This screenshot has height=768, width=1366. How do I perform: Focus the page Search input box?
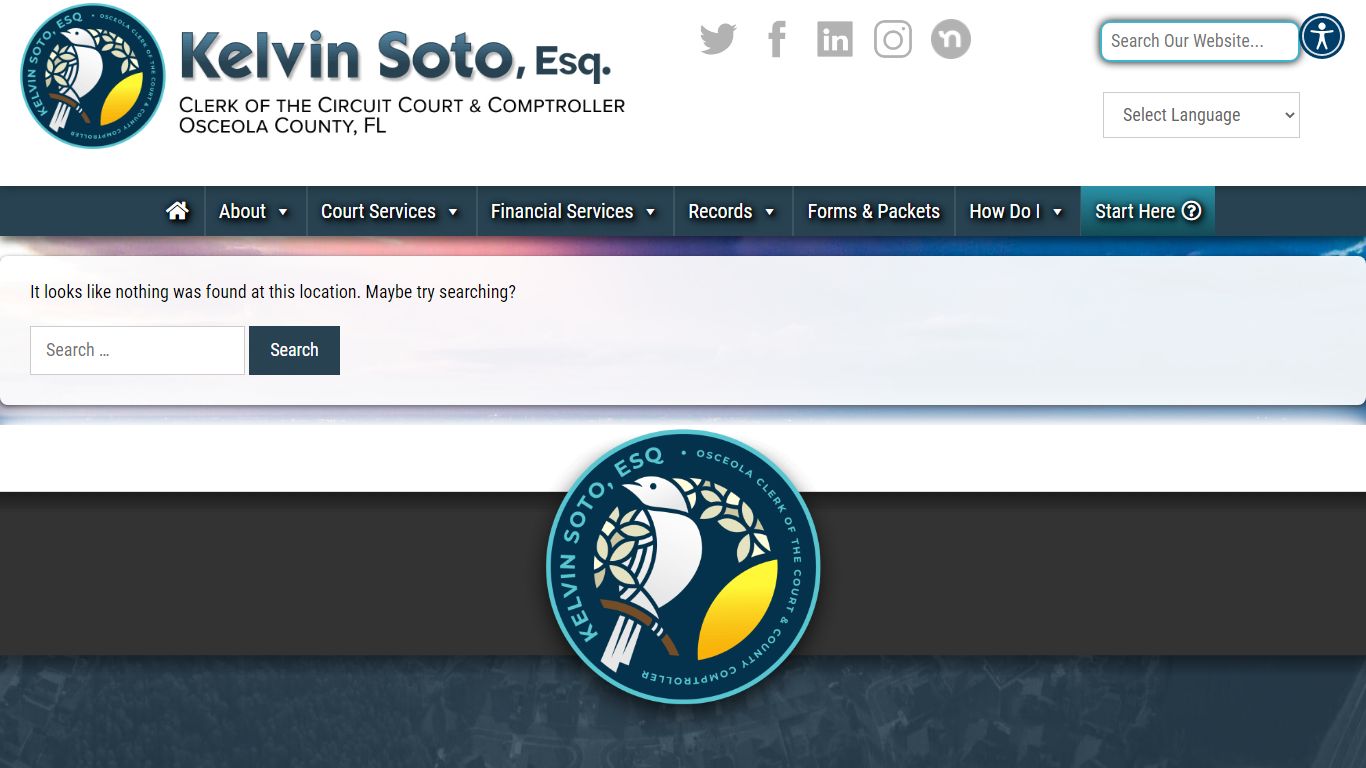[137, 350]
